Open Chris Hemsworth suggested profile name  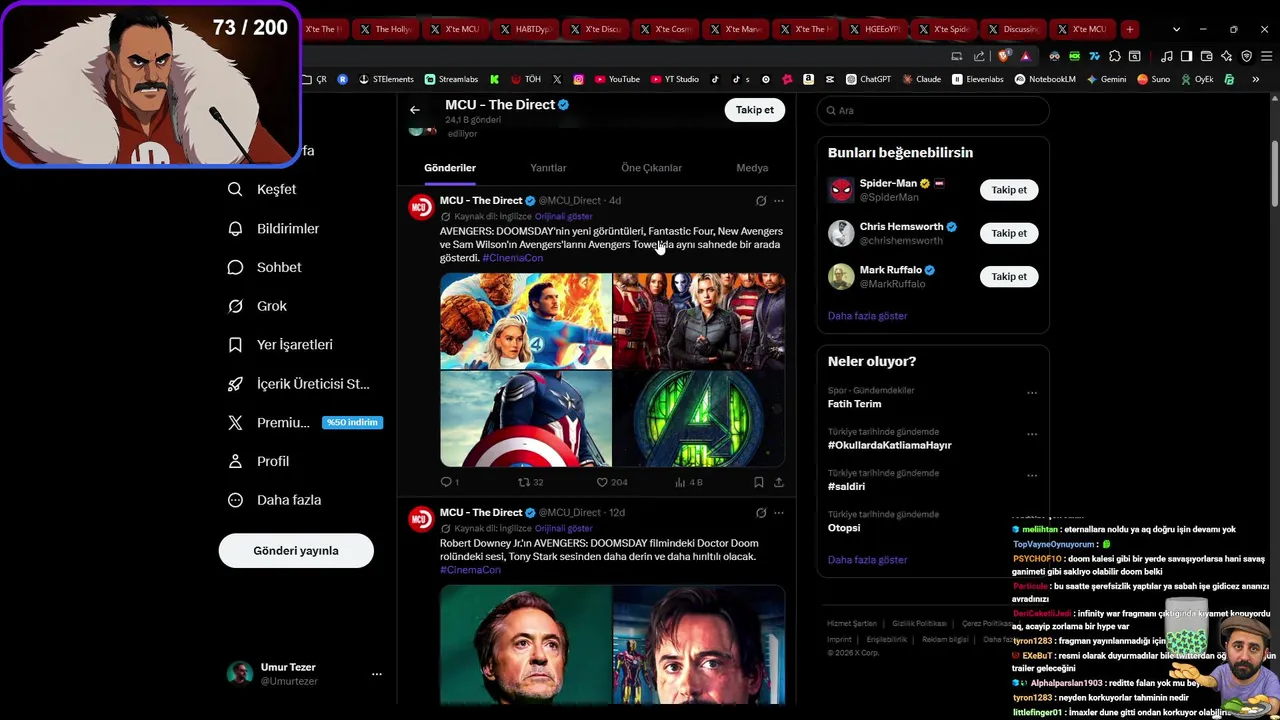901,227
